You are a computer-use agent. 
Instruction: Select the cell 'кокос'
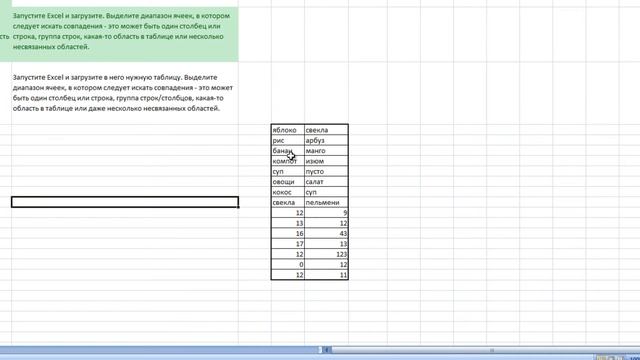(x=288, y=192)
